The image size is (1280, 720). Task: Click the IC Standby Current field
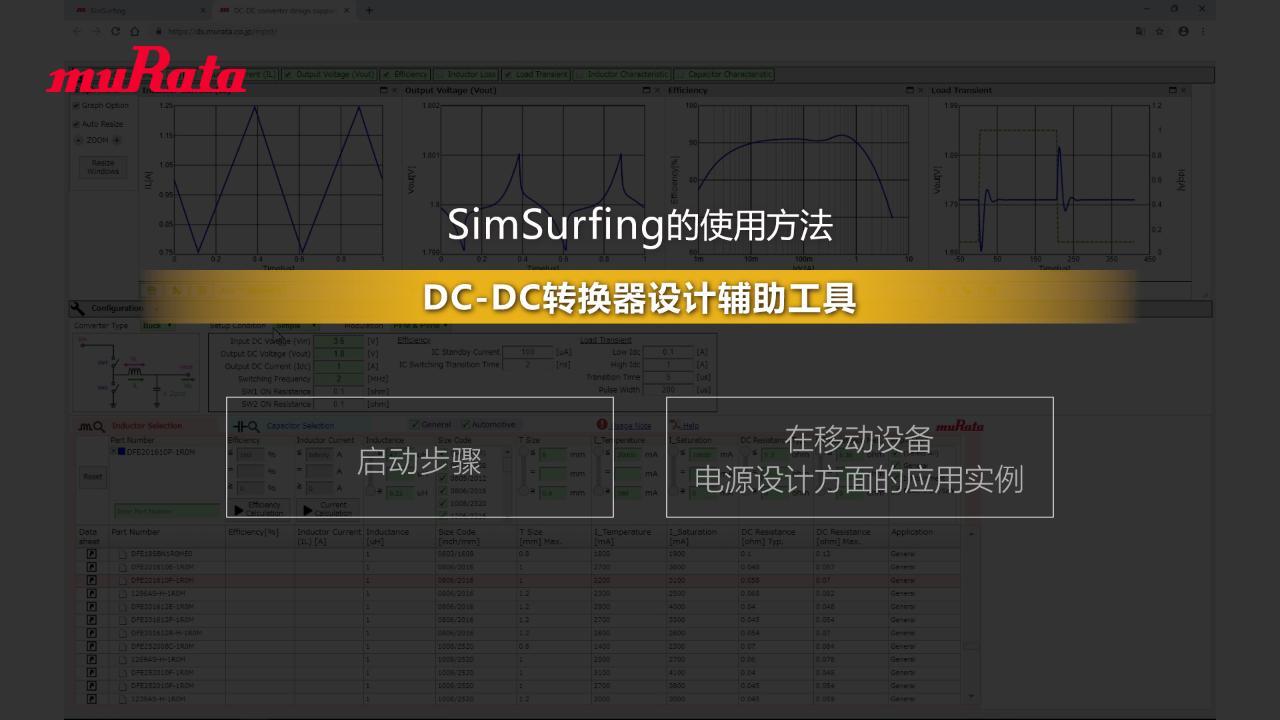pos(526,352)
